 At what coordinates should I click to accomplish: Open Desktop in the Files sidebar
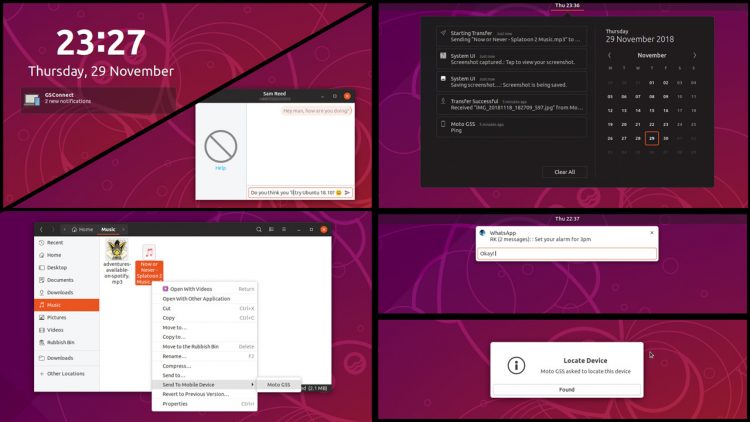[66, 267]
